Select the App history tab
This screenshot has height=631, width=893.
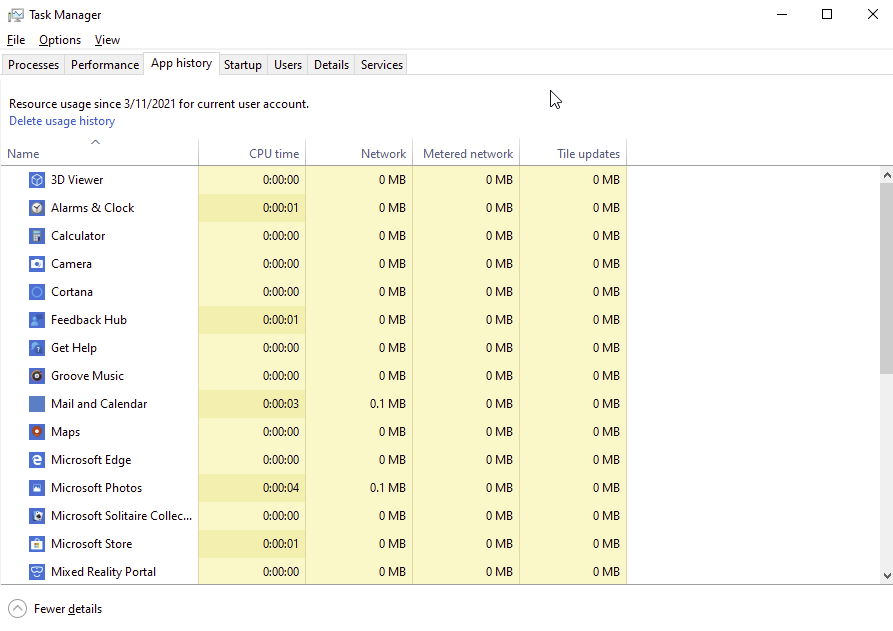(x=181, y=63)
